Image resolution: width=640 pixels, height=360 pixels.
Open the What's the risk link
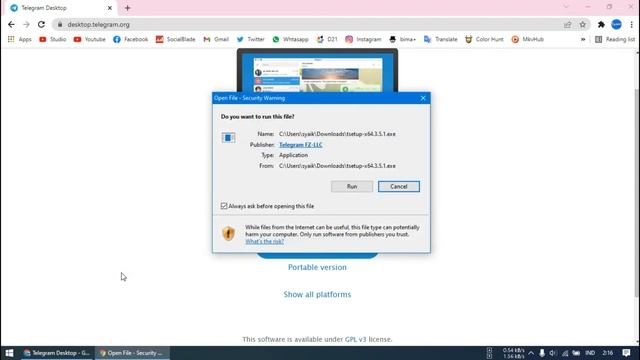pyautogui.click(x=264, y=242)
